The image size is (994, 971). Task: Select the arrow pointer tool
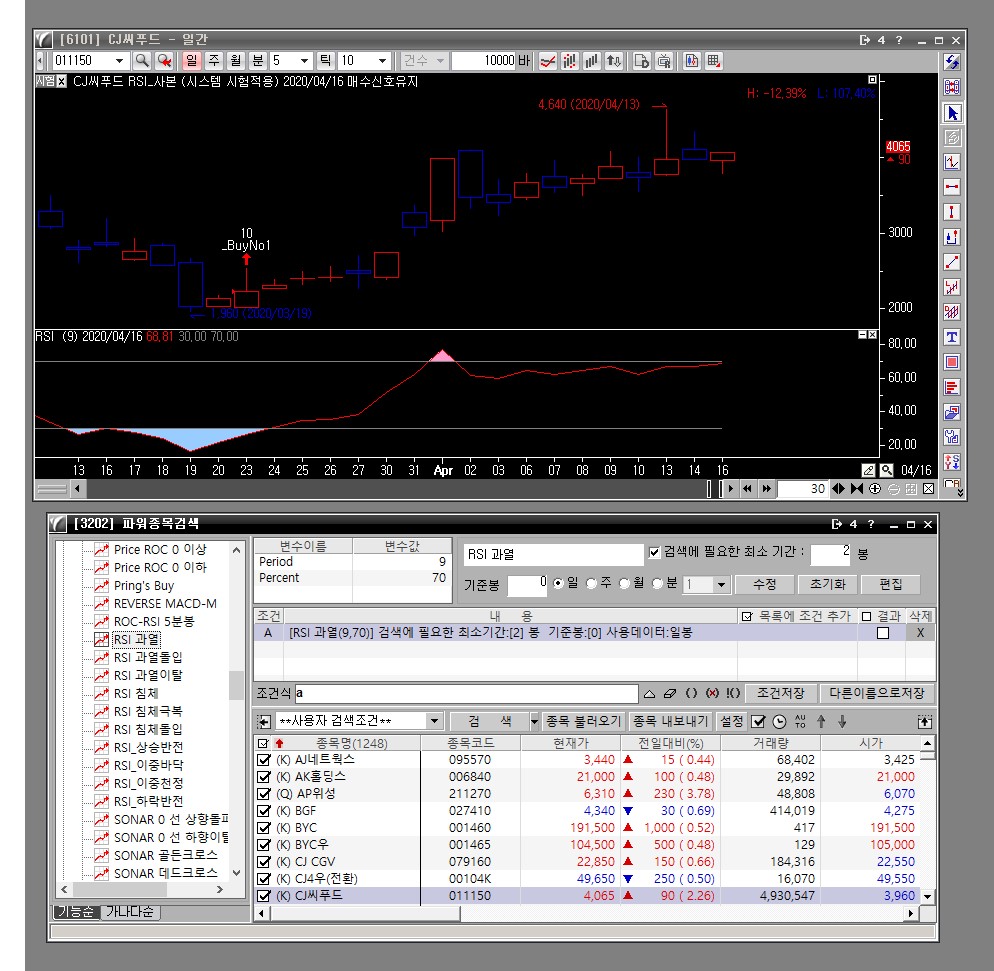coord(951,113)
